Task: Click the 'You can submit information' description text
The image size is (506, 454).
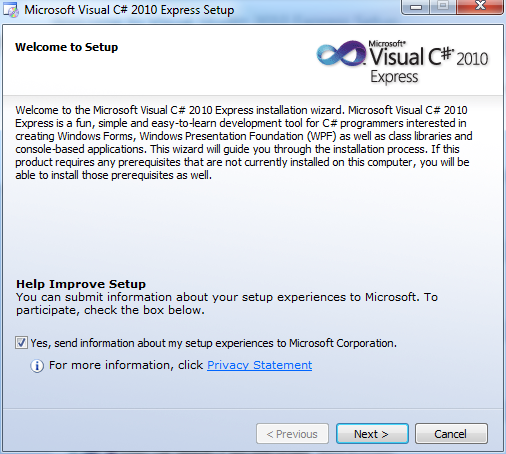Action: point(227,304)
